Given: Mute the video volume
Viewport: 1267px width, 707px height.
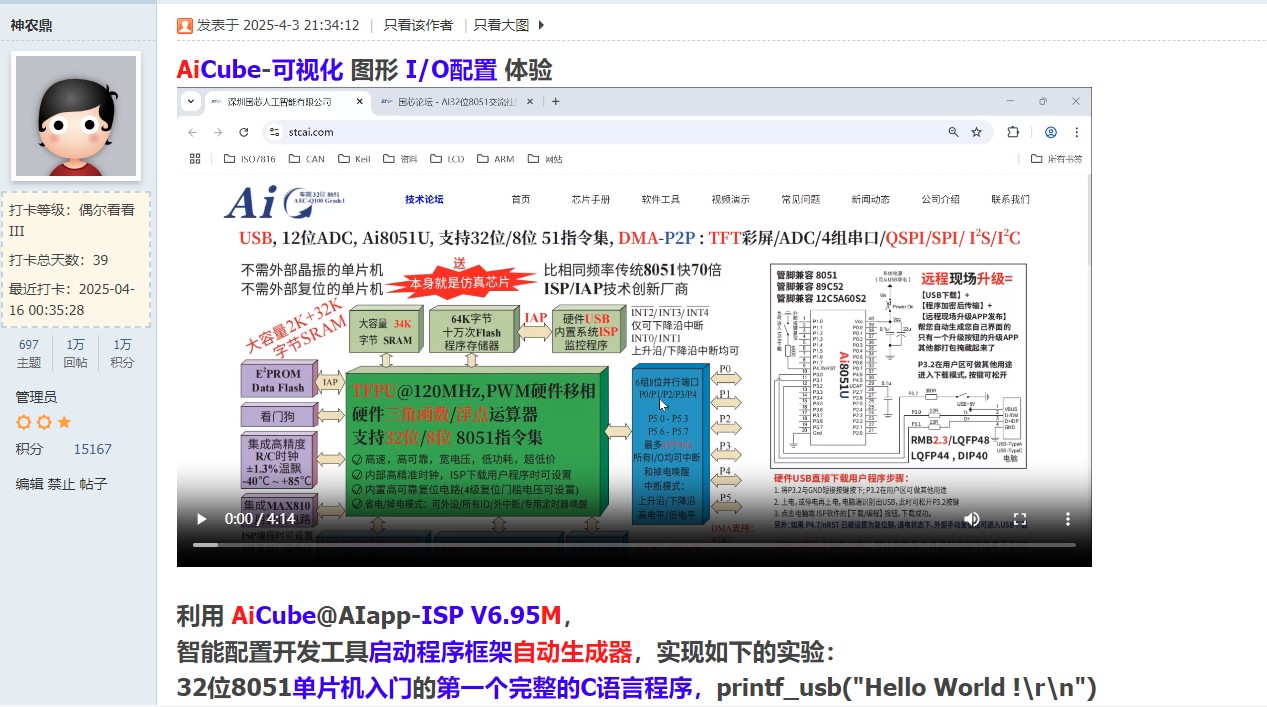Looking at the screenshot, I should coord(971,519).
